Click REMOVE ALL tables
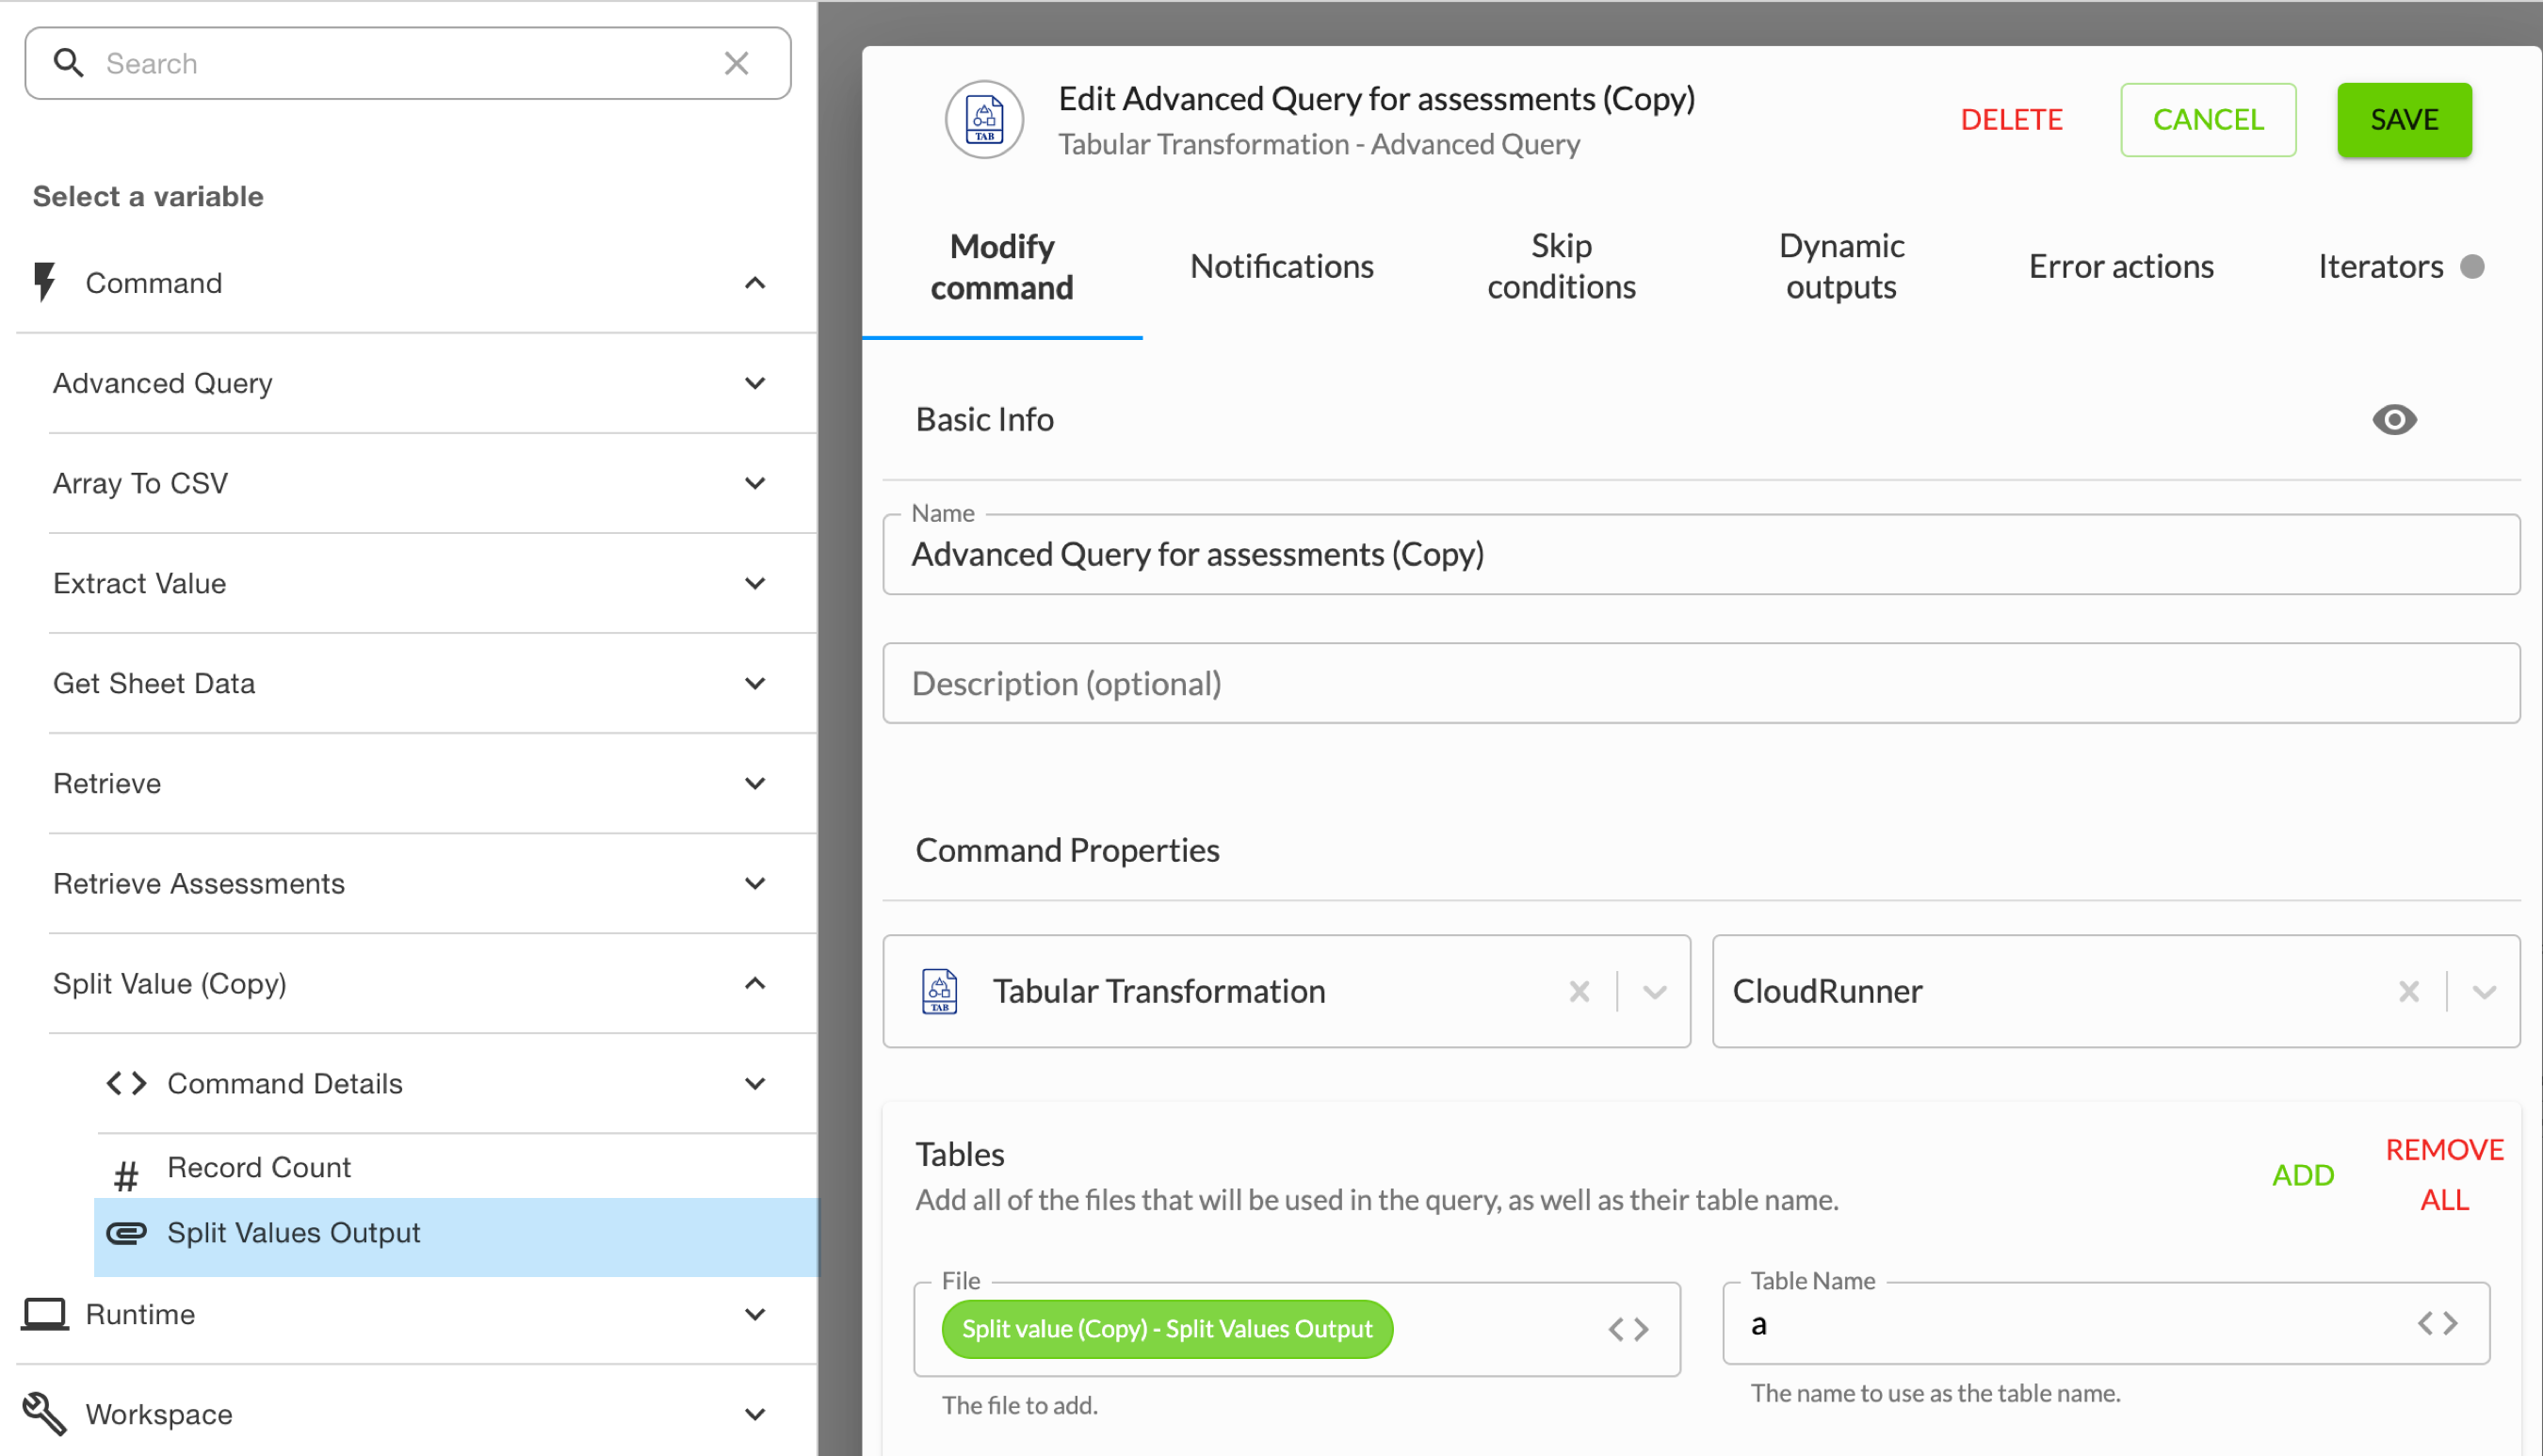The width and height of the screenshot is (2543, 1456). [x=2444, y=1175]
